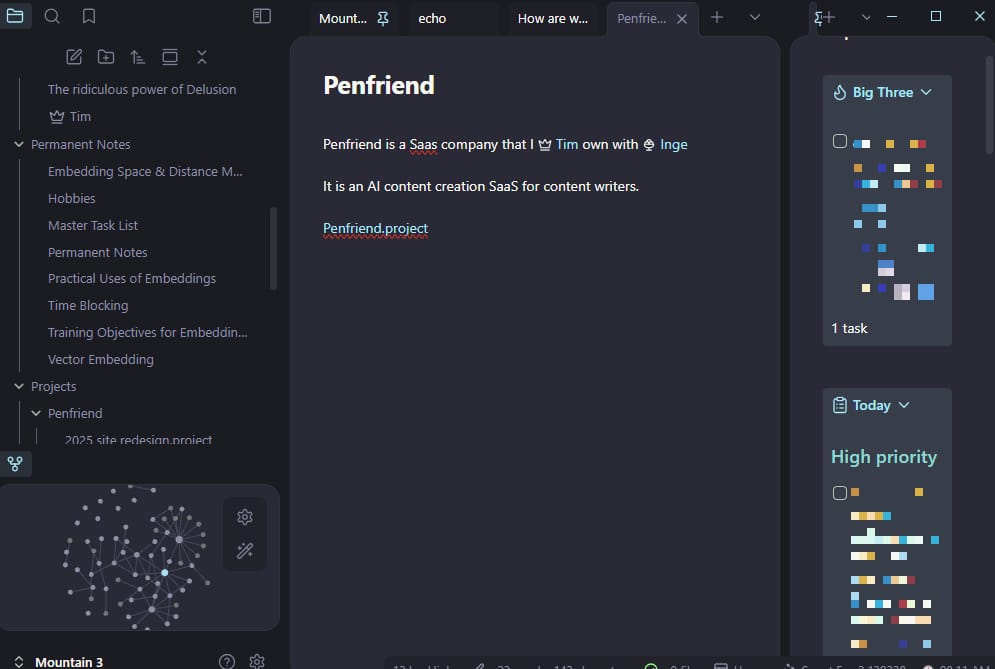
Task: Open graph view sidebar tab icon
Action: pyautogui.click(x=15, y=464)
